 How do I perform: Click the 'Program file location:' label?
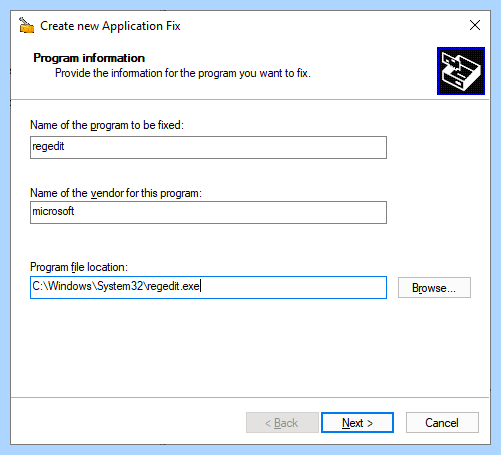pyautogui.click(x=79, y=267)
